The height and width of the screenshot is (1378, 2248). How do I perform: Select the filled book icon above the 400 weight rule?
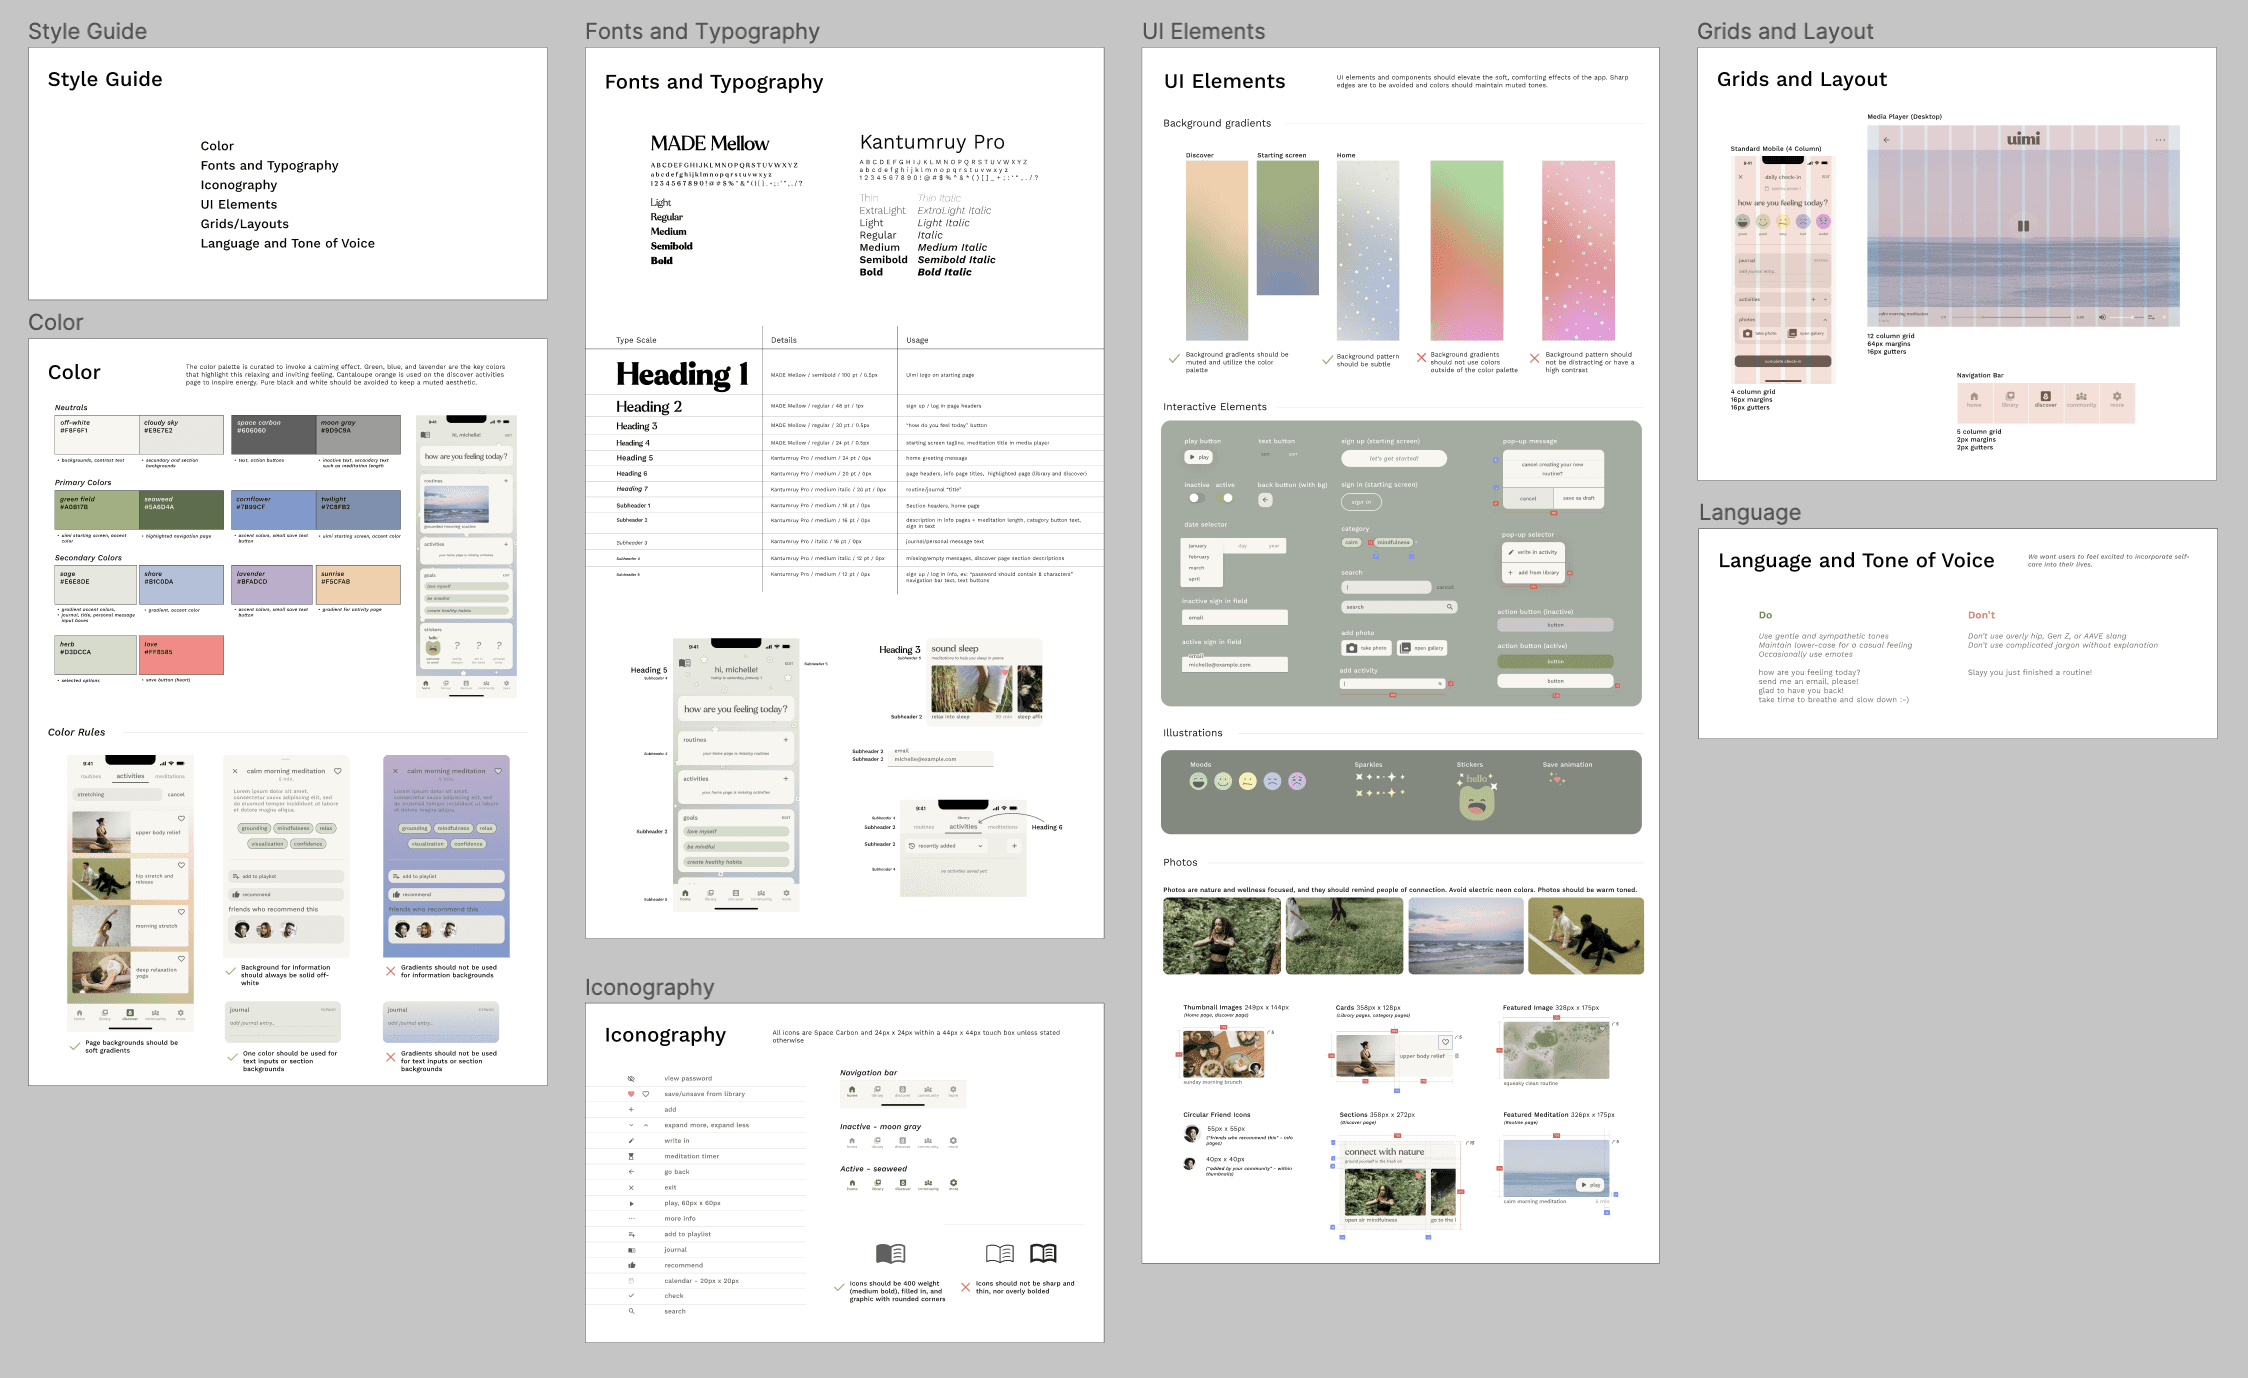[890, 1253]
